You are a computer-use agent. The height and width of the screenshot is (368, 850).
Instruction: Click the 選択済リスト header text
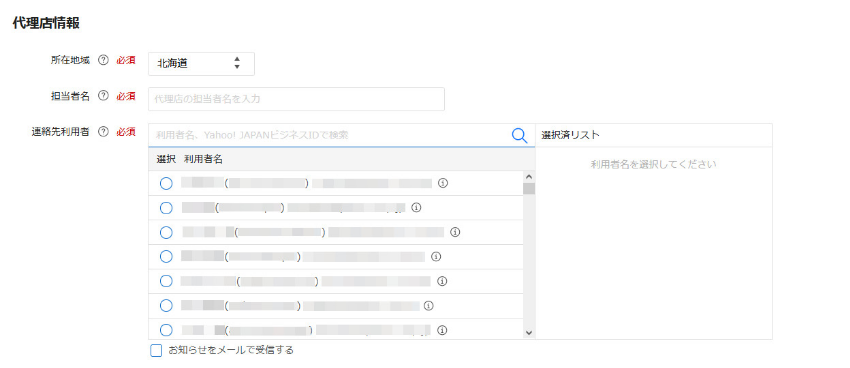click(x=570, y=135)
